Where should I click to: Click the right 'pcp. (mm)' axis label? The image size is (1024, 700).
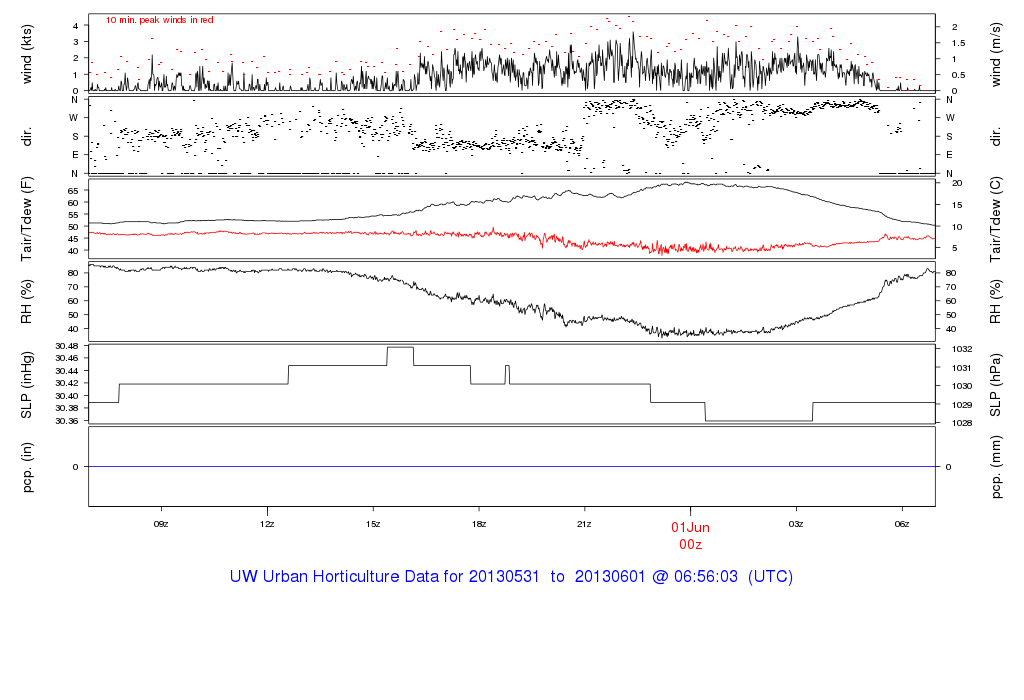995,468
